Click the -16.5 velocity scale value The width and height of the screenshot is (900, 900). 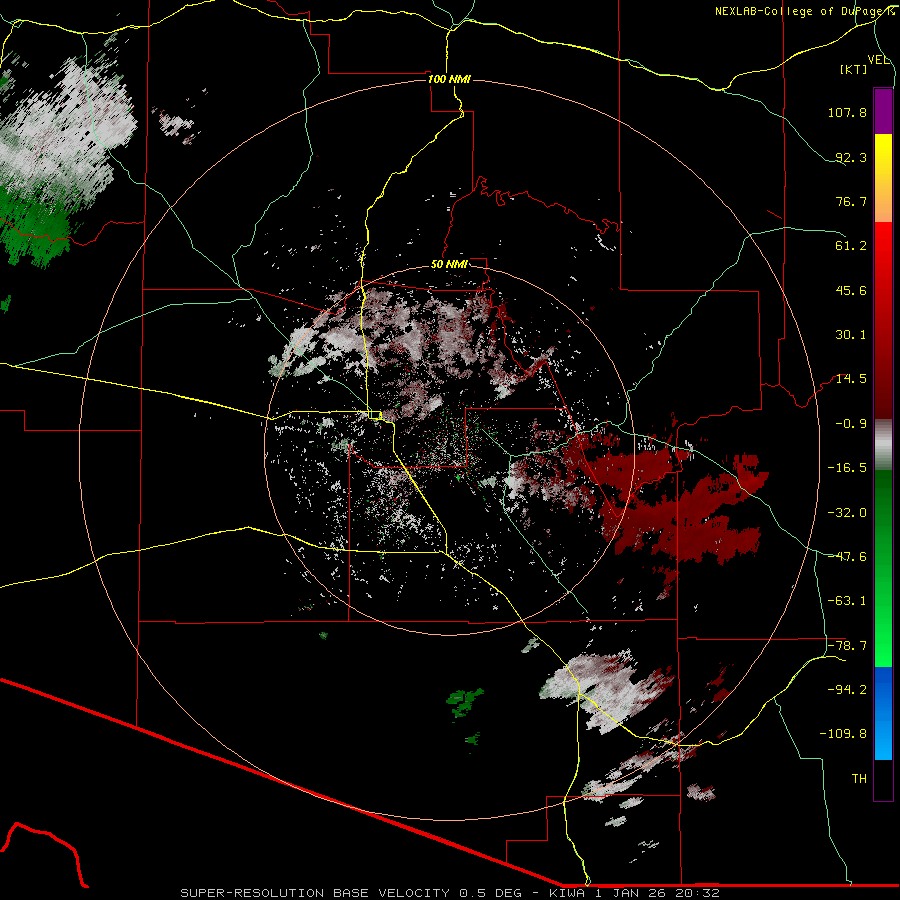click(847, 468)
